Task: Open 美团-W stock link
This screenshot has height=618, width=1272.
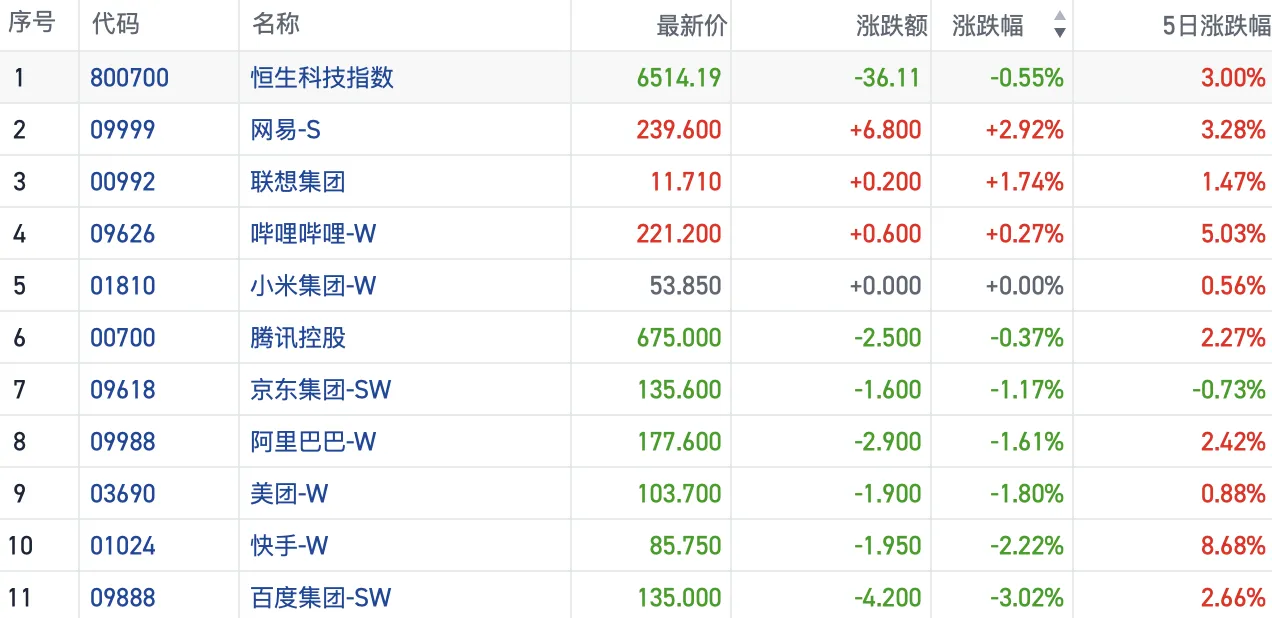Action: point(290,494)
